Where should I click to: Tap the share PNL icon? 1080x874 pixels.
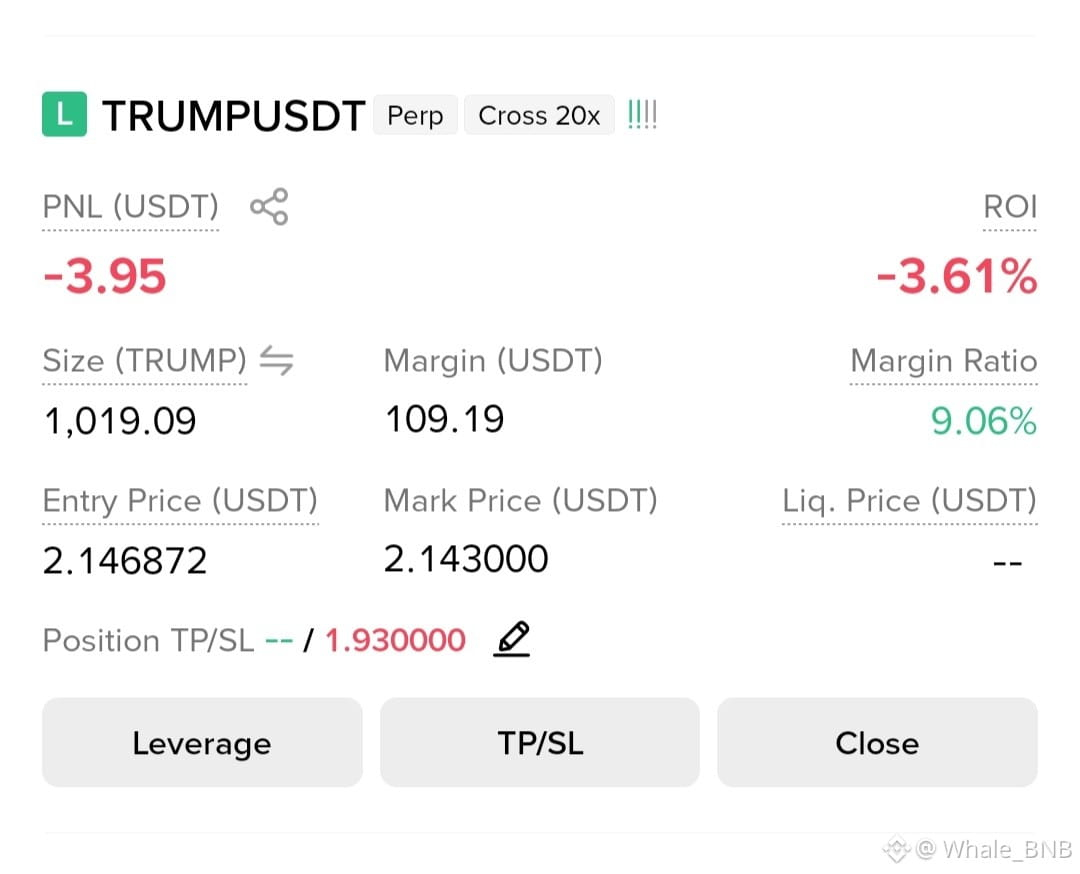coord(269,206)
